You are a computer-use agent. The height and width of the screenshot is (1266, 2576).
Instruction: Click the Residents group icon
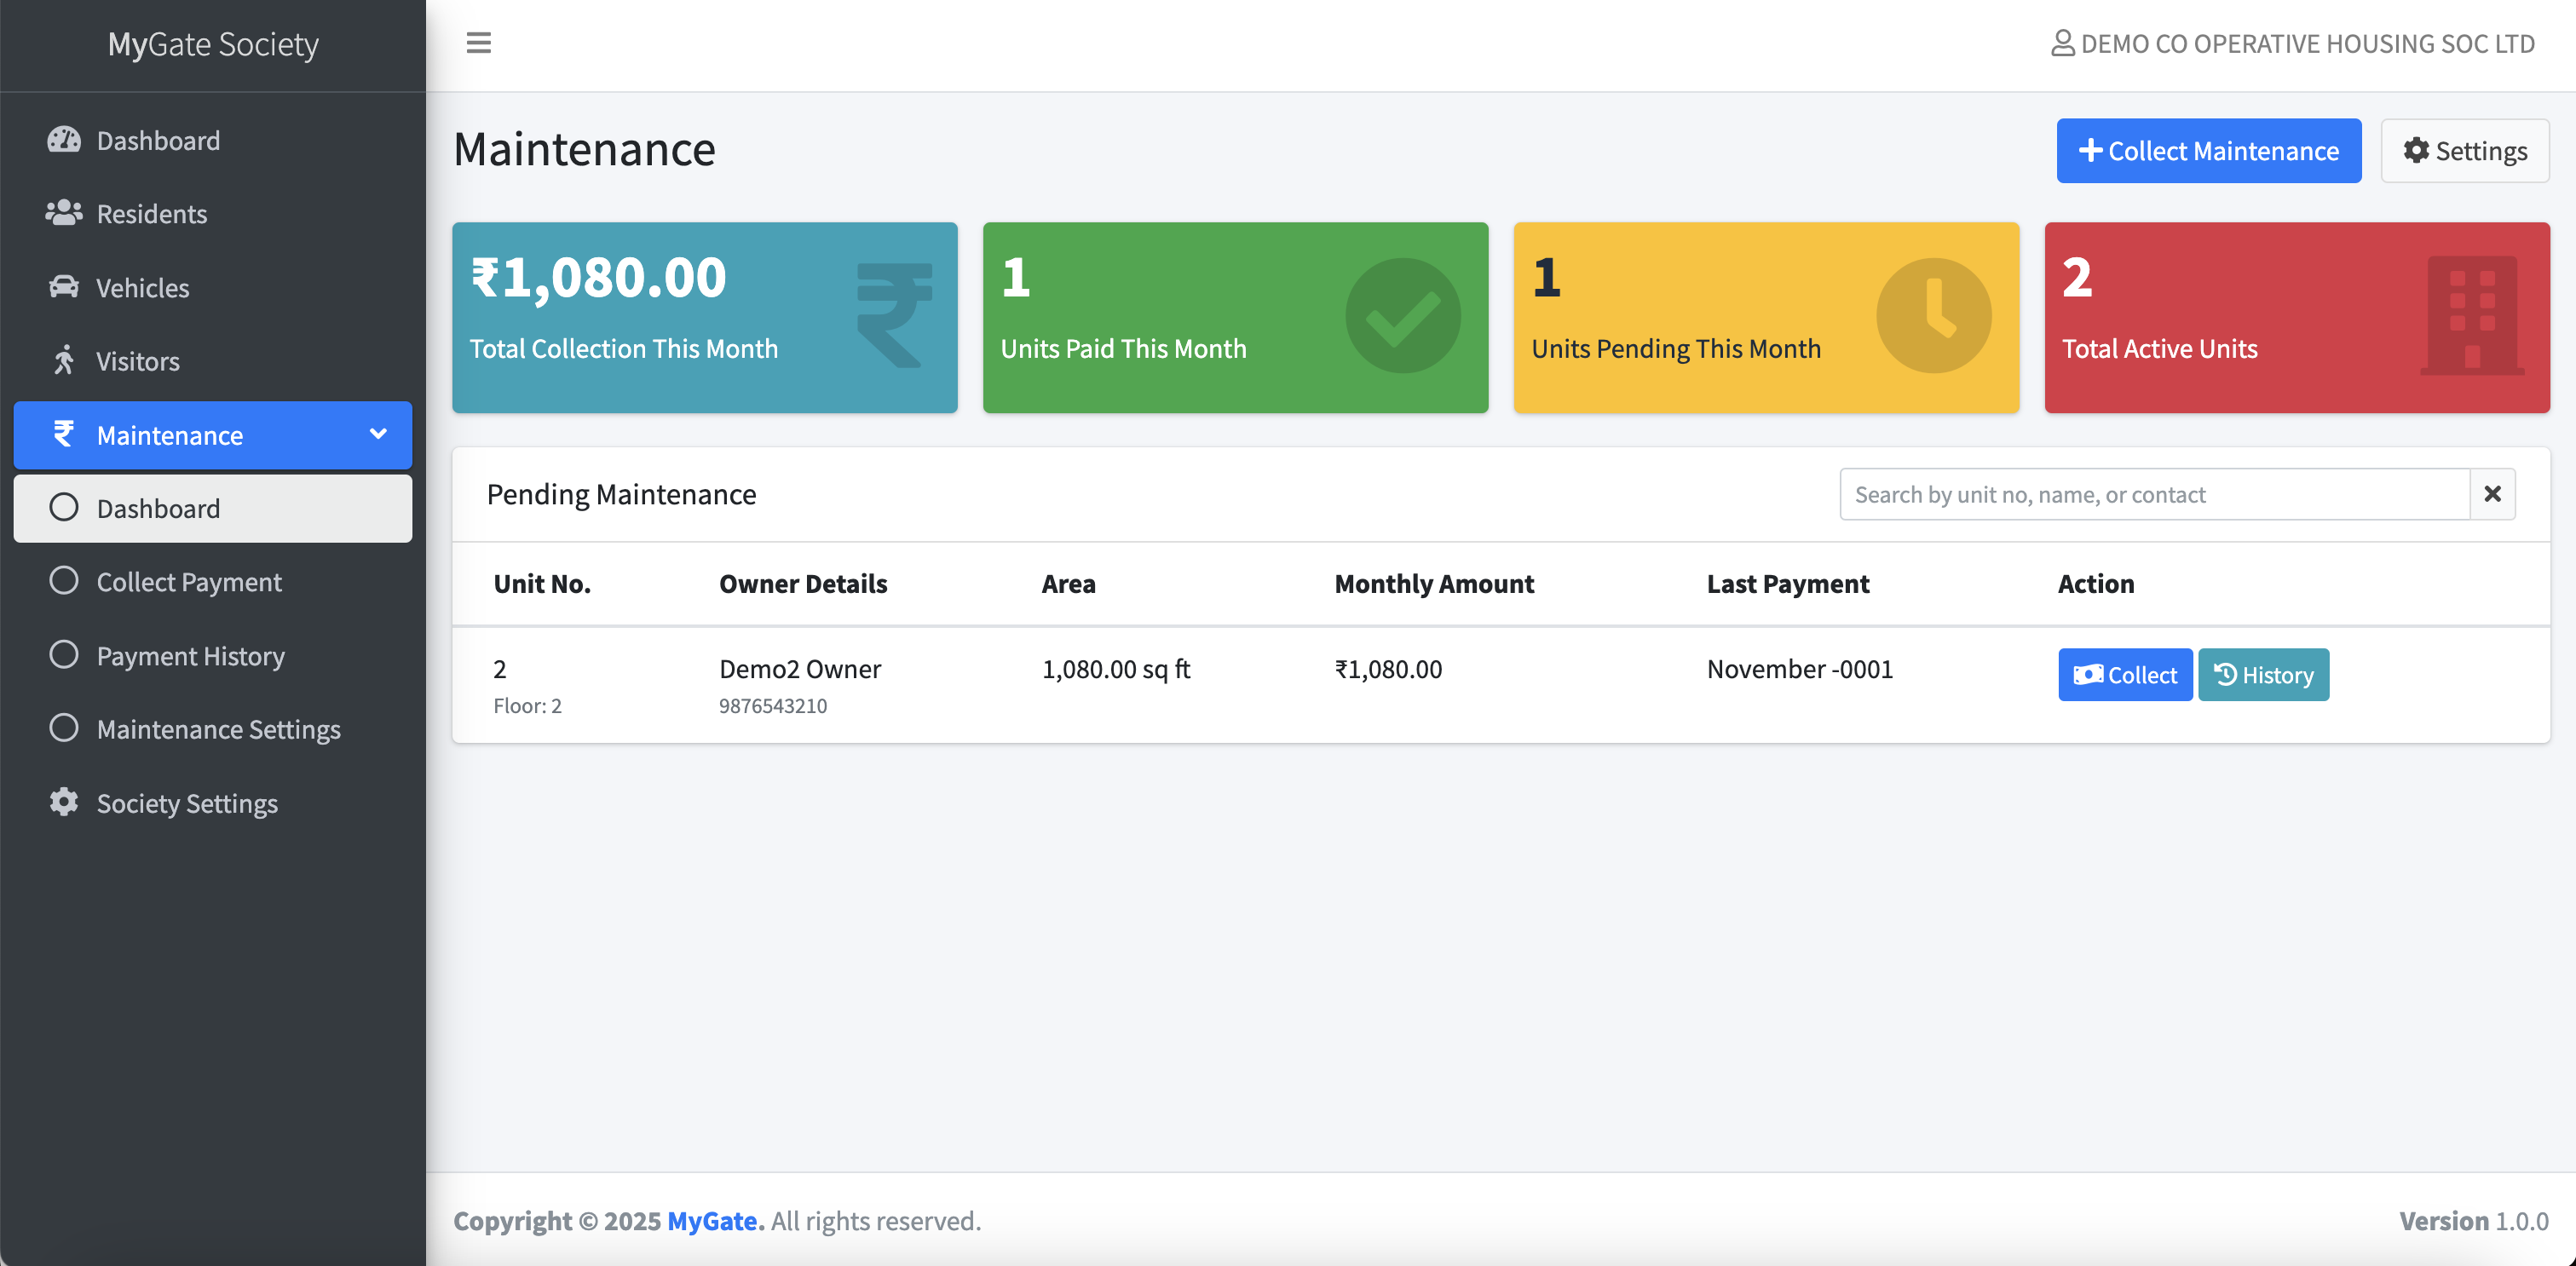click(64, 213)
